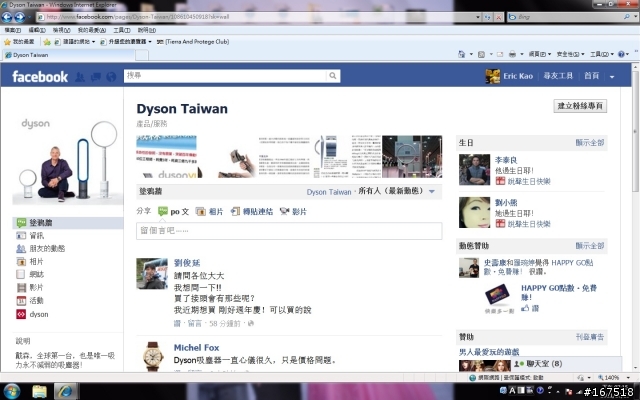640x400 pixels.
Task: Click 留言 under 劉俊延's post
Action: tap(195, 324)
